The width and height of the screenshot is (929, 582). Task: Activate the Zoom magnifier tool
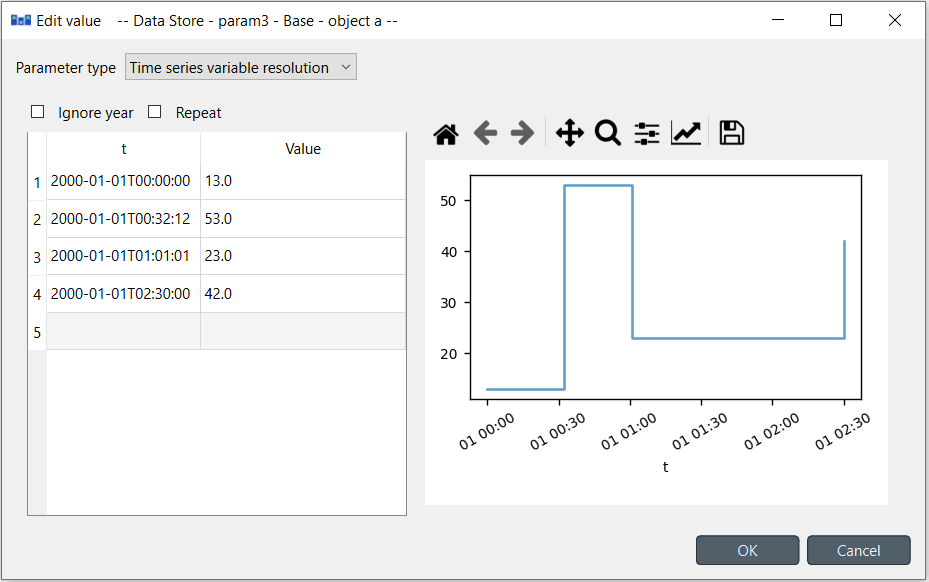608,133
